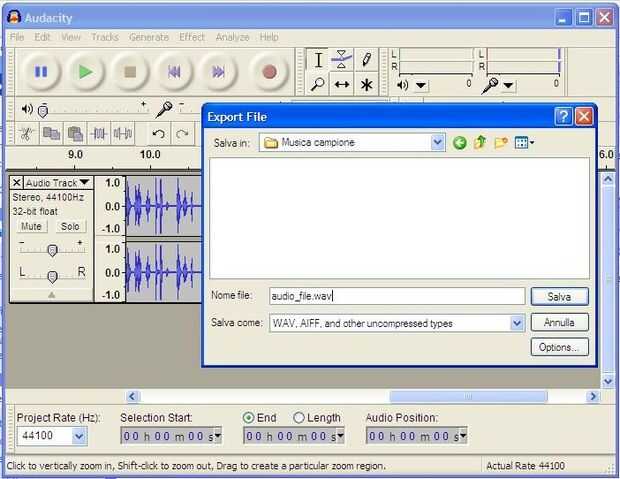
Task: Open export Options button
Action: tap(559, 347)
